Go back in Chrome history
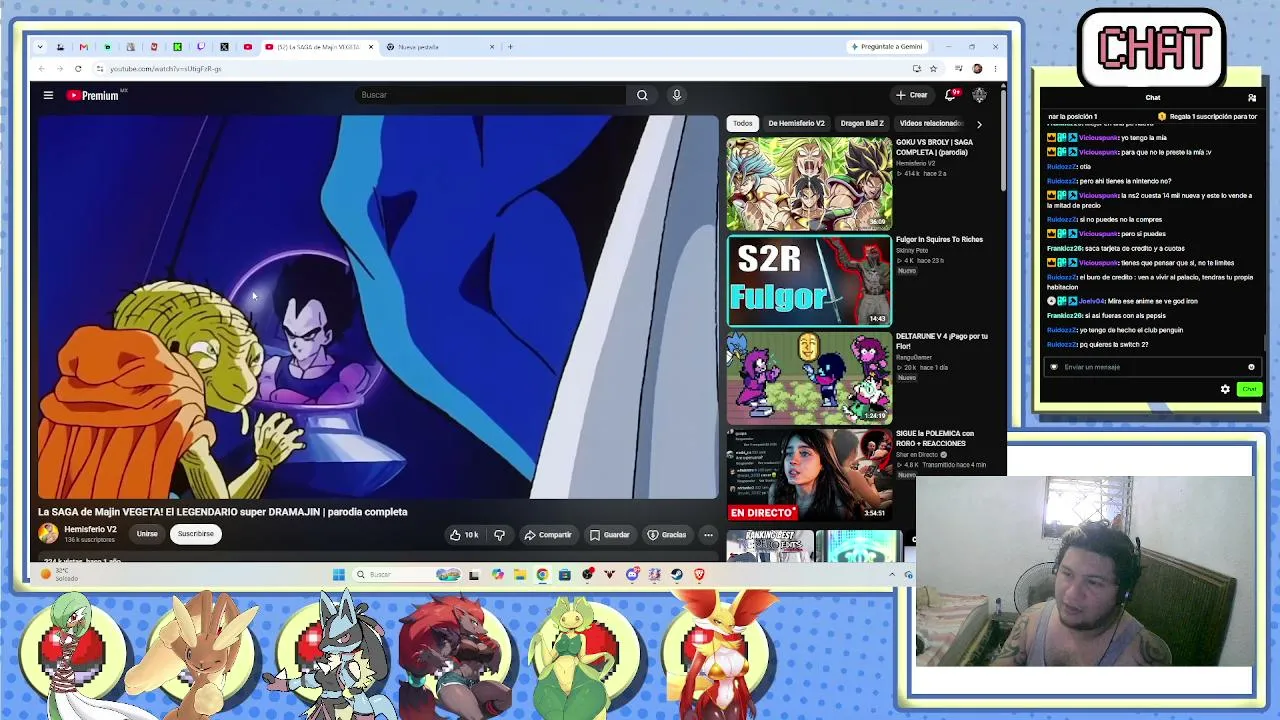 tap(42, 69)
